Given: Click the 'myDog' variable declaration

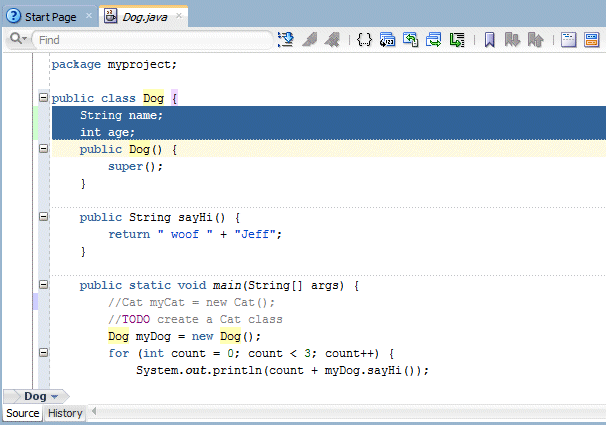Looking at the screenshot, I should click(153, 337).
